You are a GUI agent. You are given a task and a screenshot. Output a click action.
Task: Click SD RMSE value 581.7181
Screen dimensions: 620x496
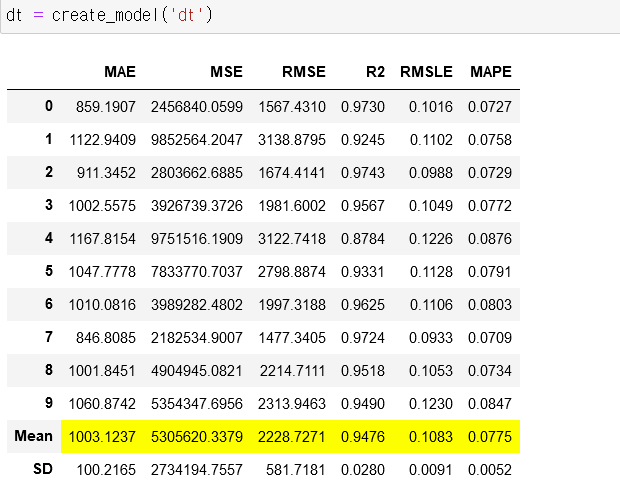coord(295,470)
